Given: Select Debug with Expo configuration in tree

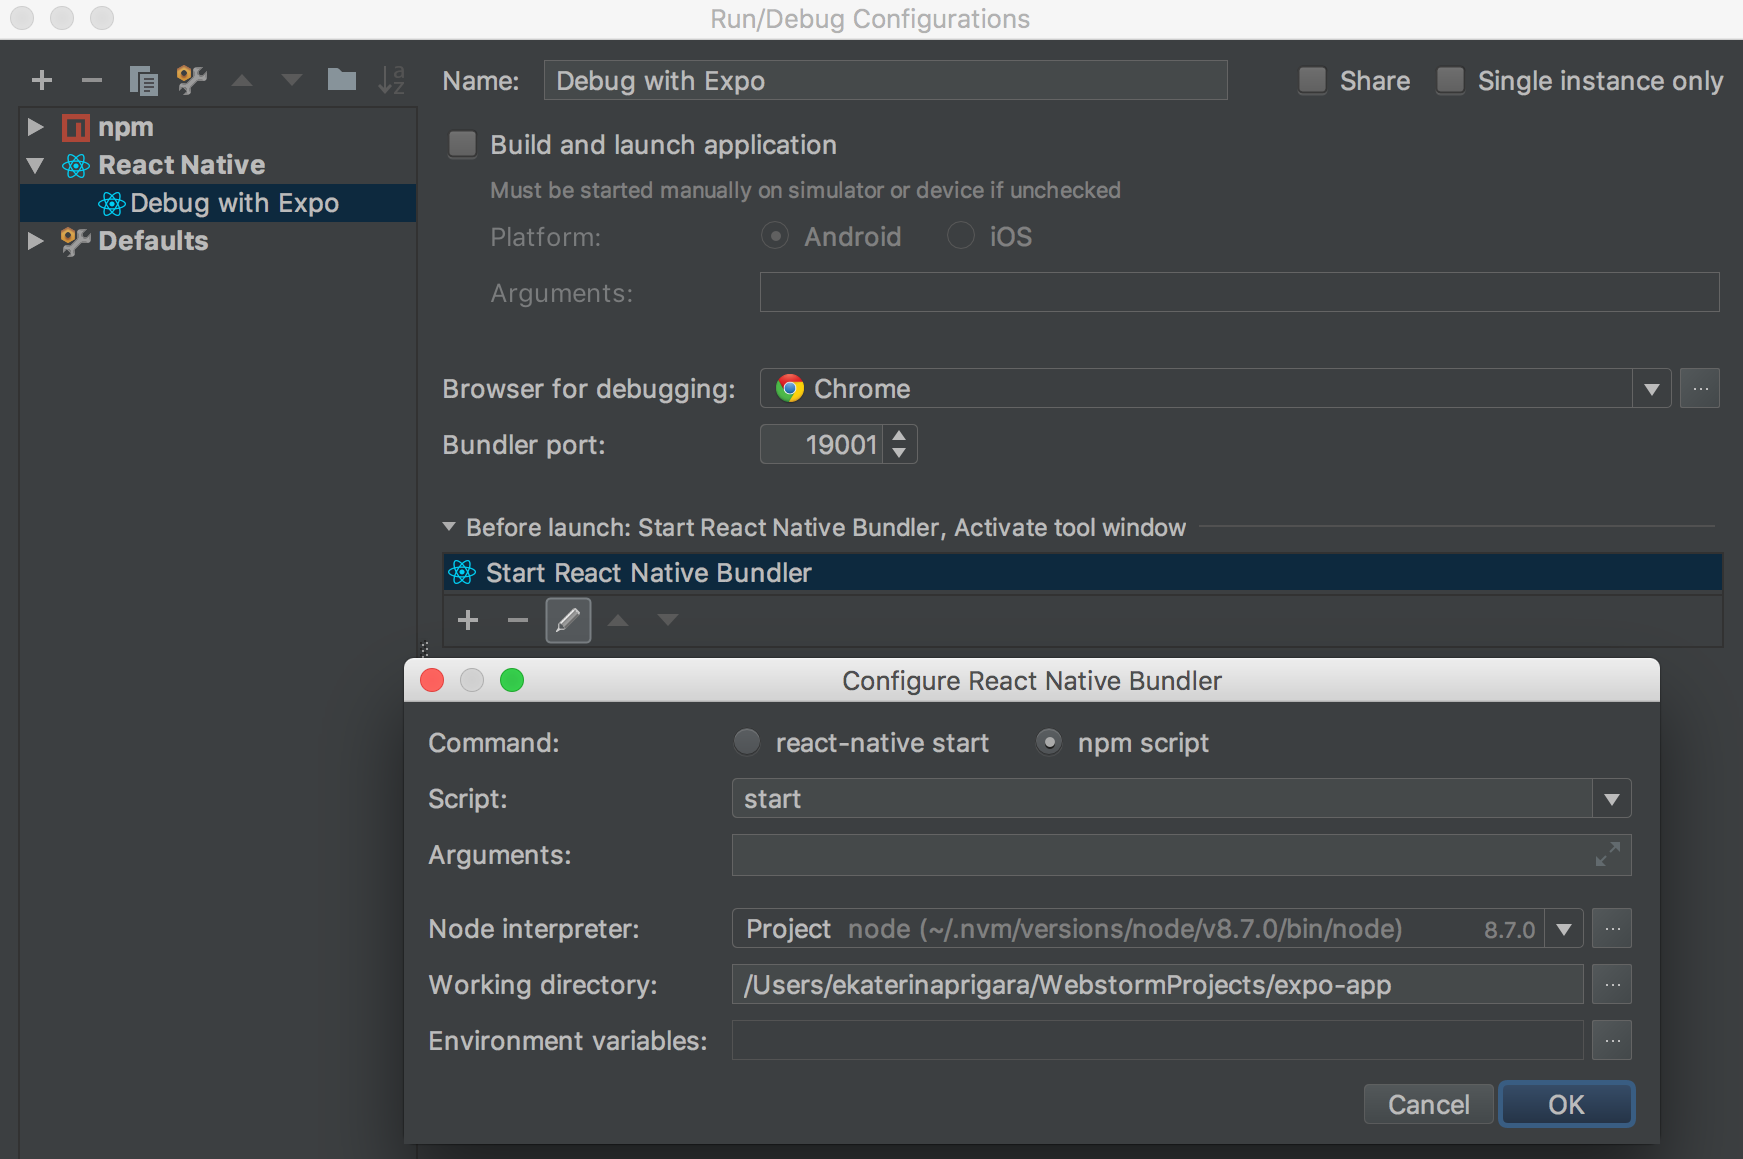Looking at the screenshot, I should click(x=218, y=203).
